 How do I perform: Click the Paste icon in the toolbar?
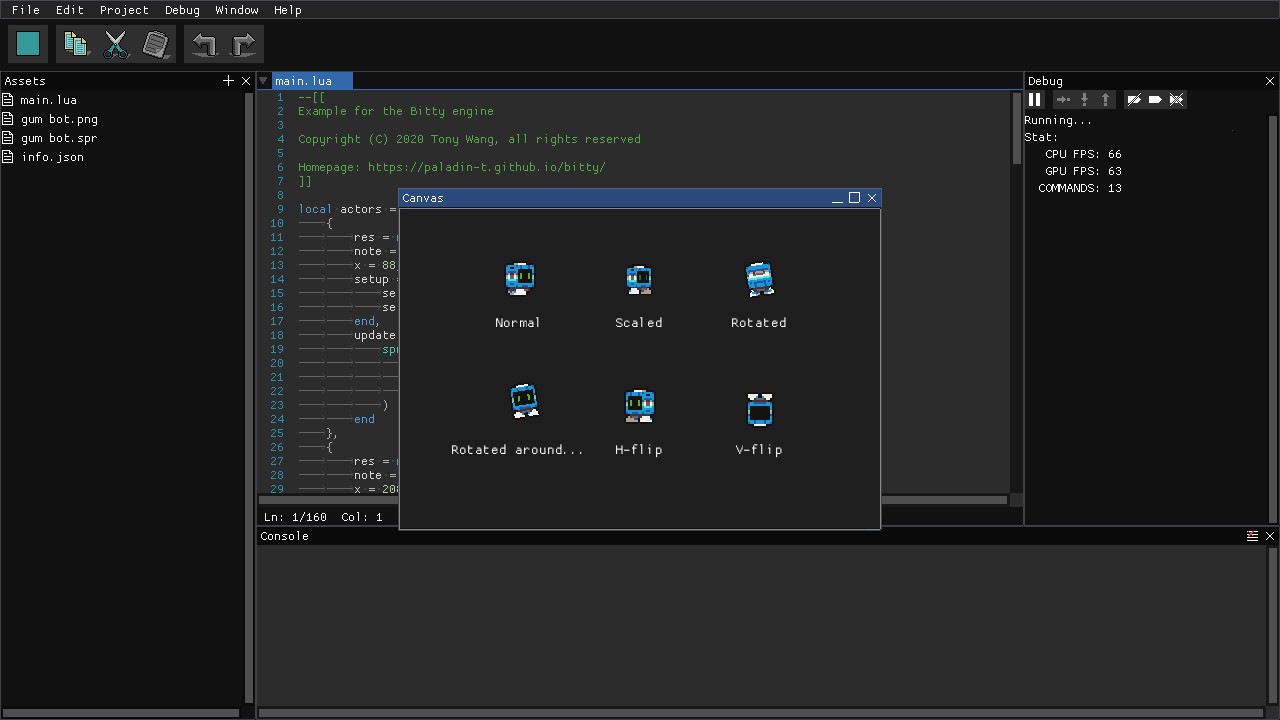(156, 43)
